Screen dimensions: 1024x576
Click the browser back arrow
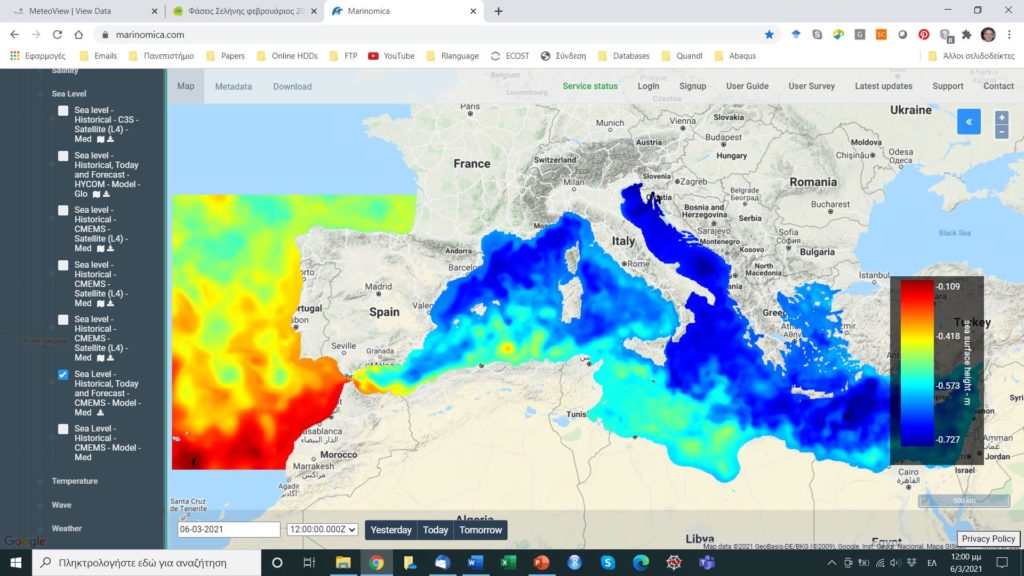[14, 35]
